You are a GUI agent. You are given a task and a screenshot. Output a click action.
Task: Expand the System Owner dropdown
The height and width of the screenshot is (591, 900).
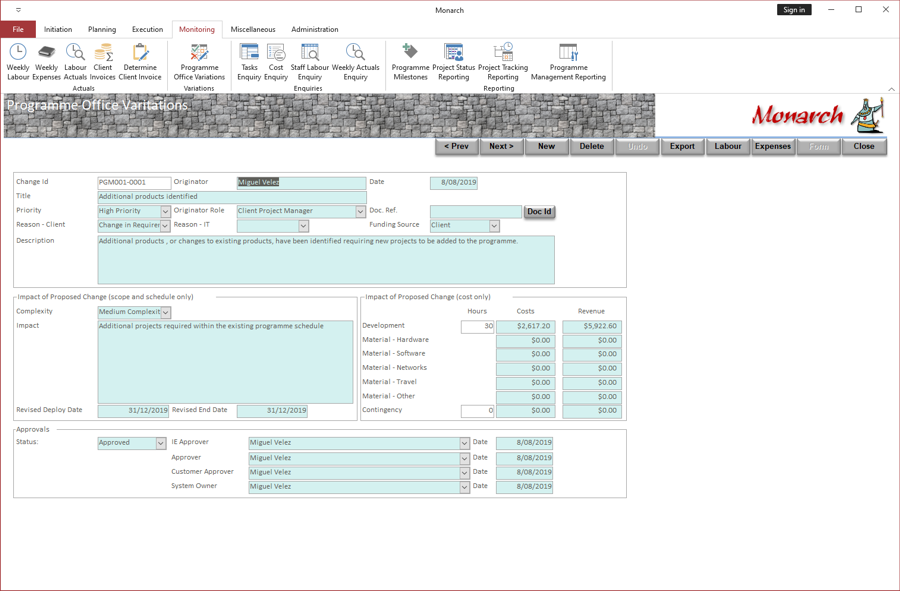[464, 487]
